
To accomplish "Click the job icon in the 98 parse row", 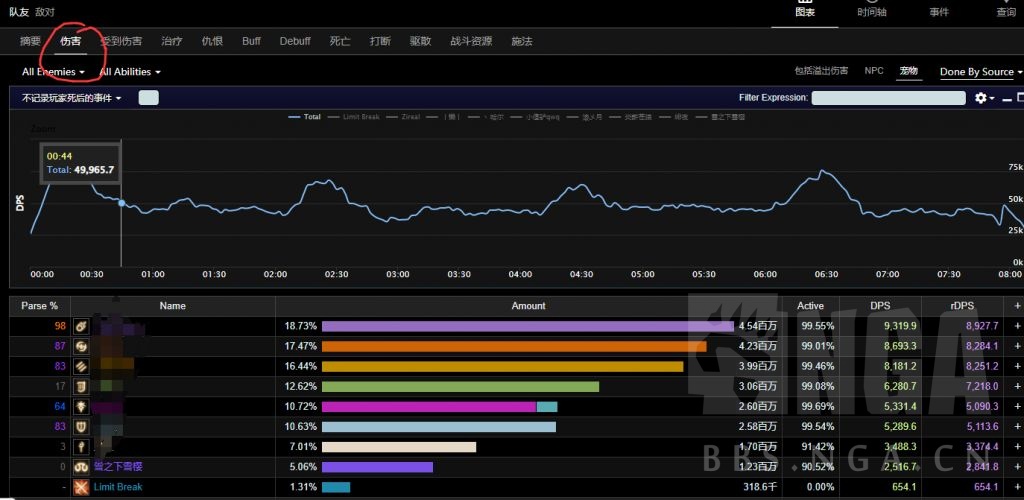I will [80, 326].
